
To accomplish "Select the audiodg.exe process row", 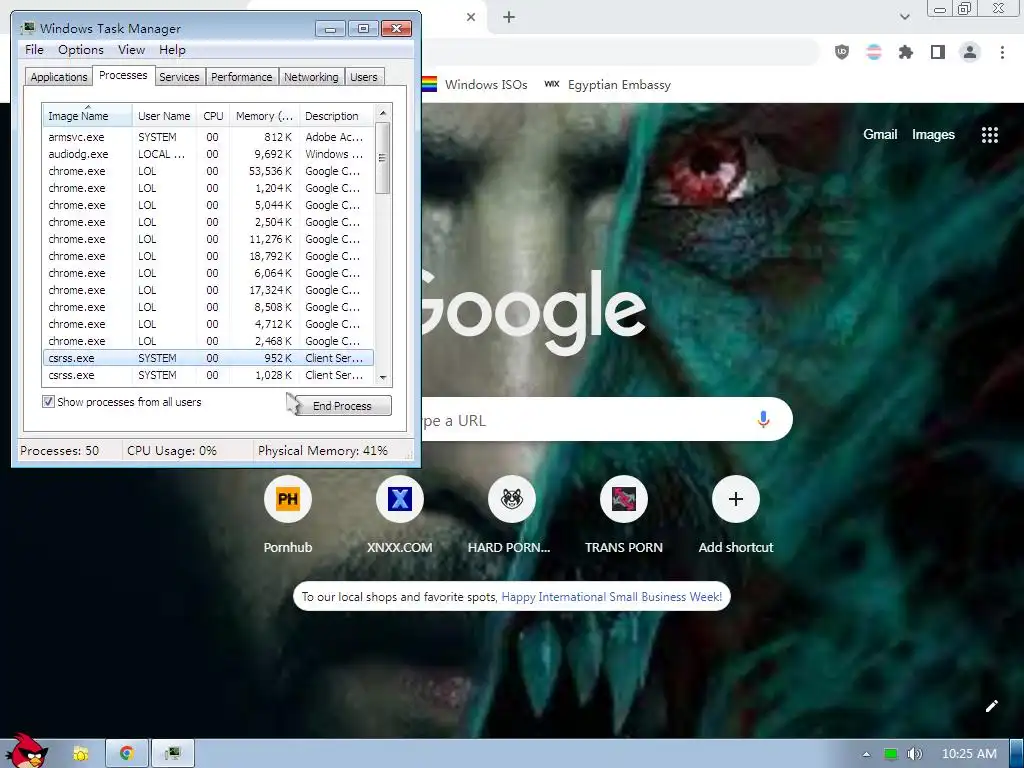I will pyautogui.click(x=208, y=154).
